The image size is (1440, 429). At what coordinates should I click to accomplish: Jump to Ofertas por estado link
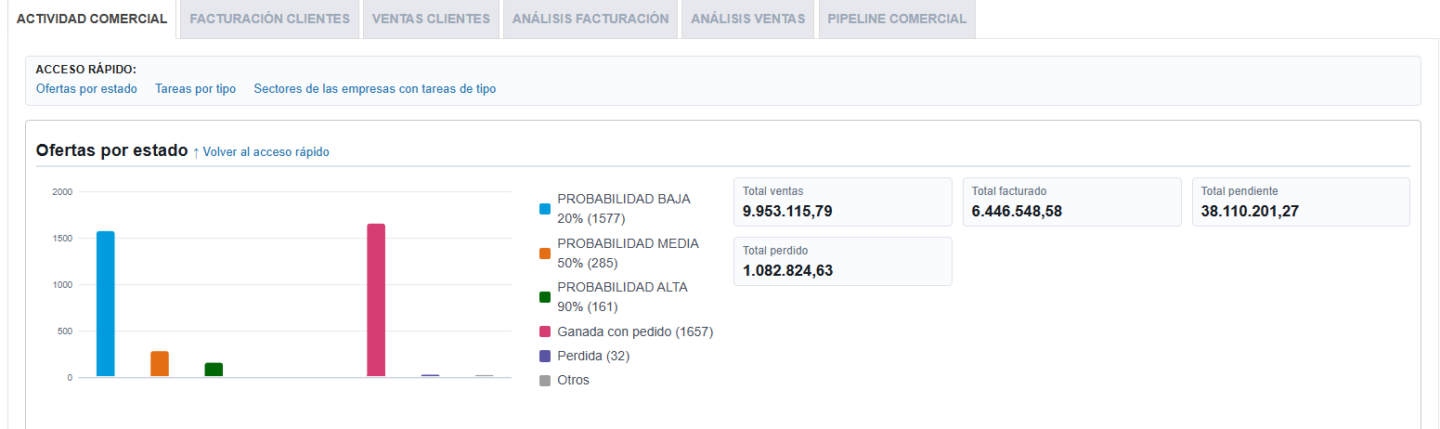tap(86, 89)
